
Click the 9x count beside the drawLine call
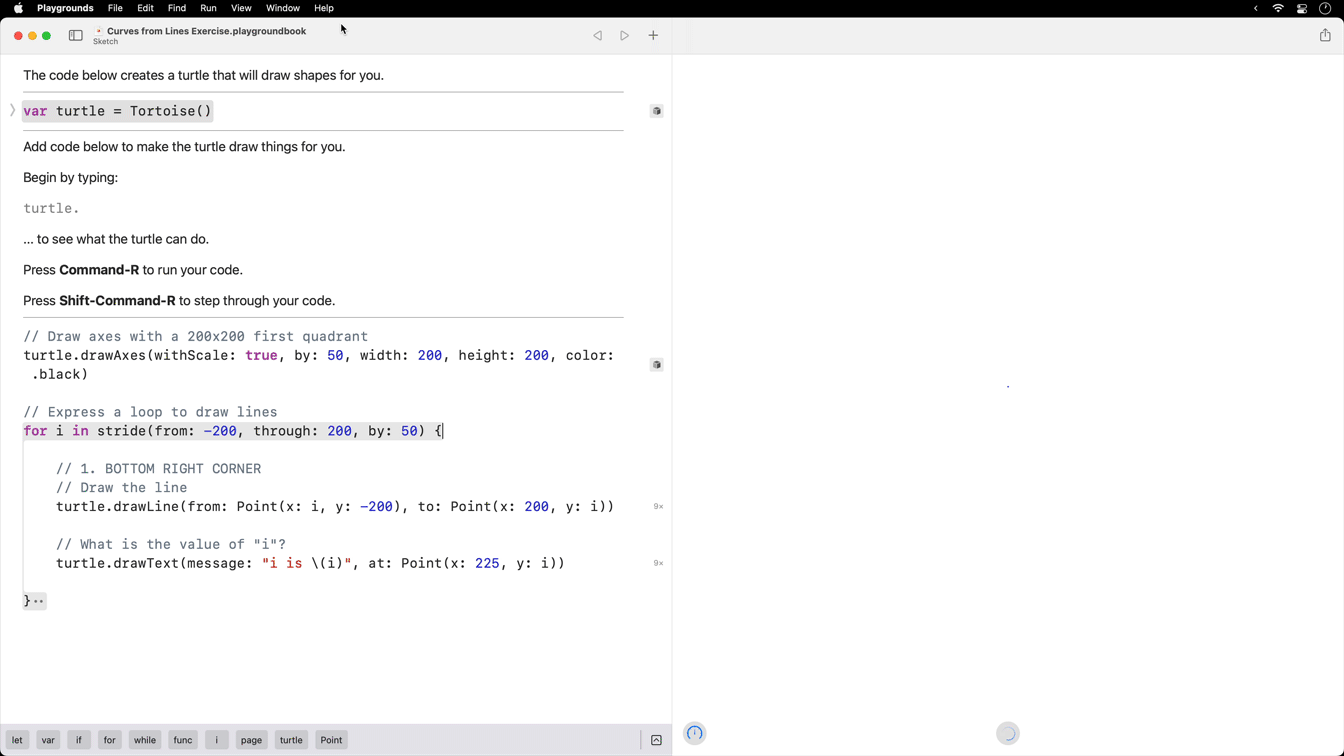pos(658,506)
